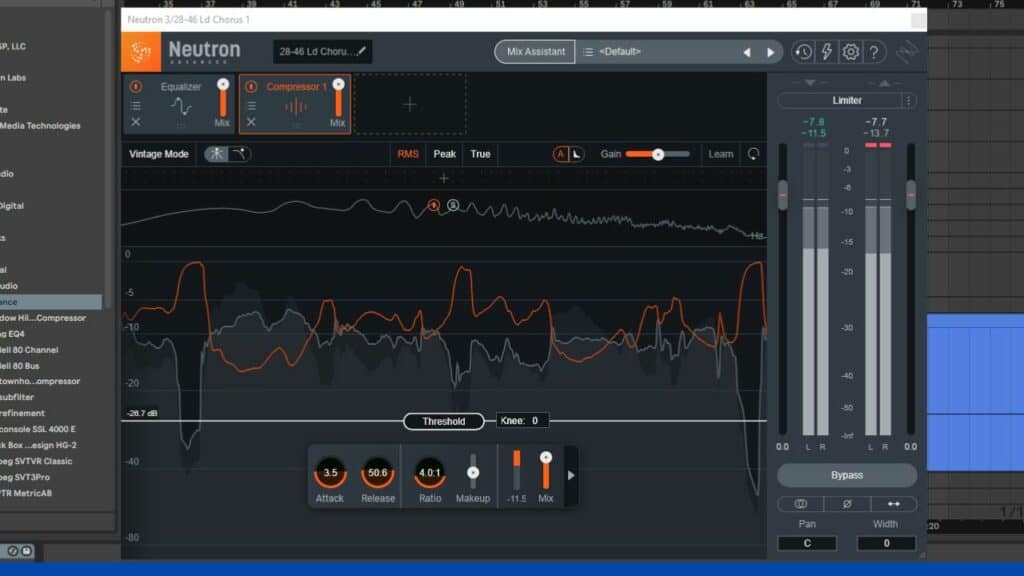The height and width of the screenshot is (576, 1024).
Task: Click the Gain slider handle
Action: point(658,154)
